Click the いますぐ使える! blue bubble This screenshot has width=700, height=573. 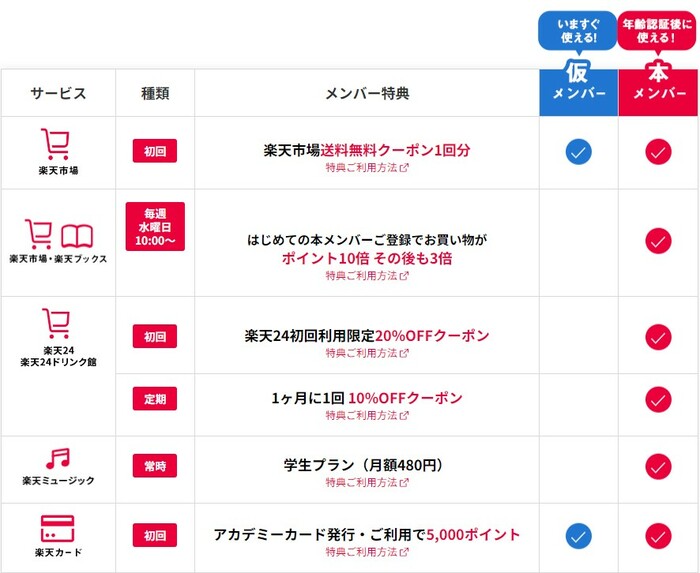[x=579, y=32]
